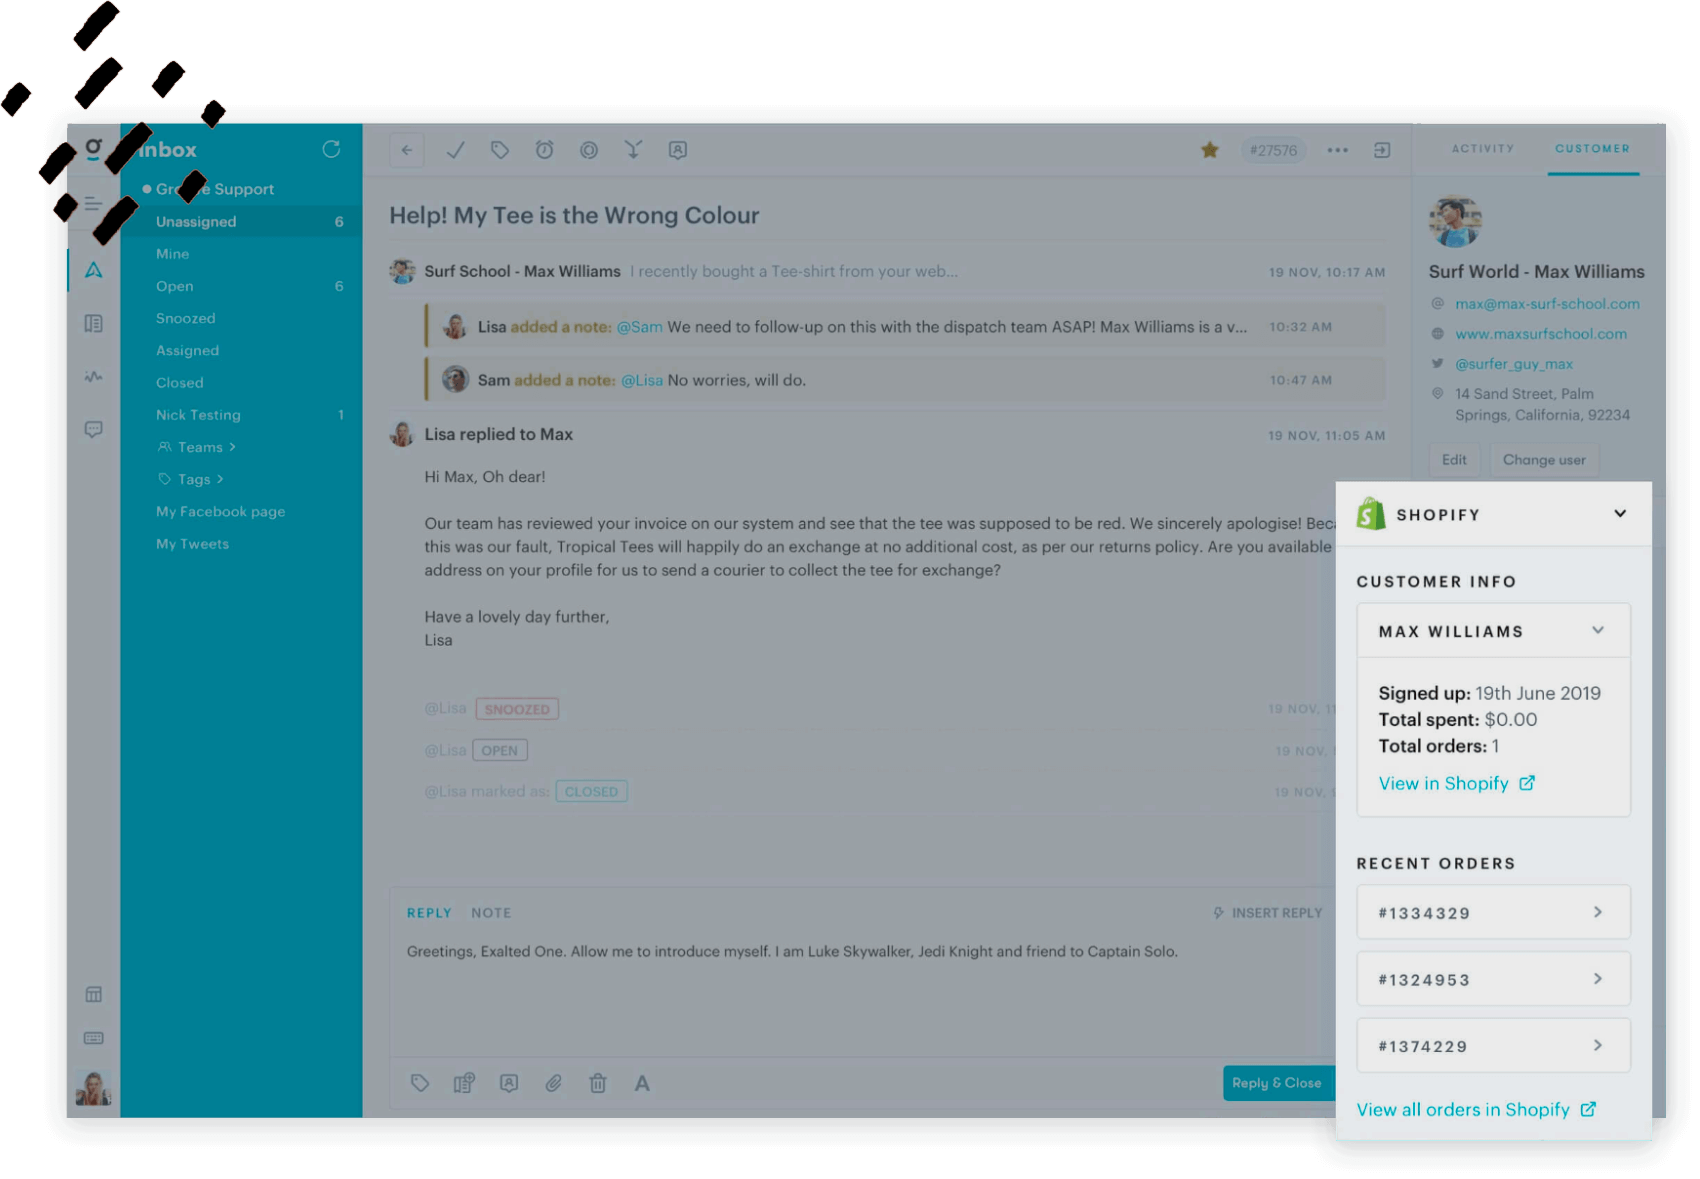Expand order #1324953
1700x1179 pixels.
coord(1494,979)
